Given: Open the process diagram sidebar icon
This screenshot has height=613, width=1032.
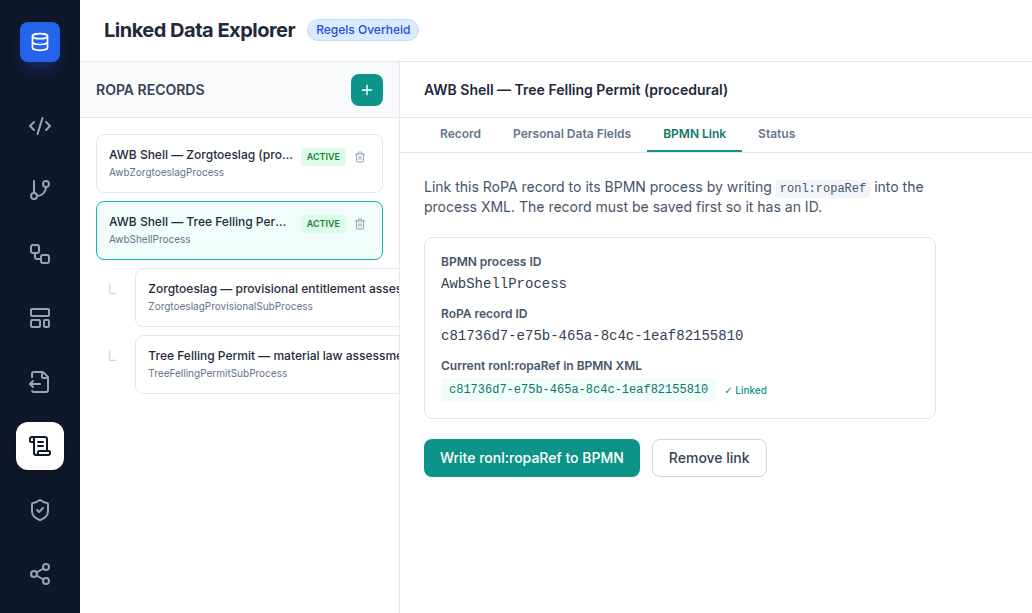Looking at the screenshot, I should 39,253.
